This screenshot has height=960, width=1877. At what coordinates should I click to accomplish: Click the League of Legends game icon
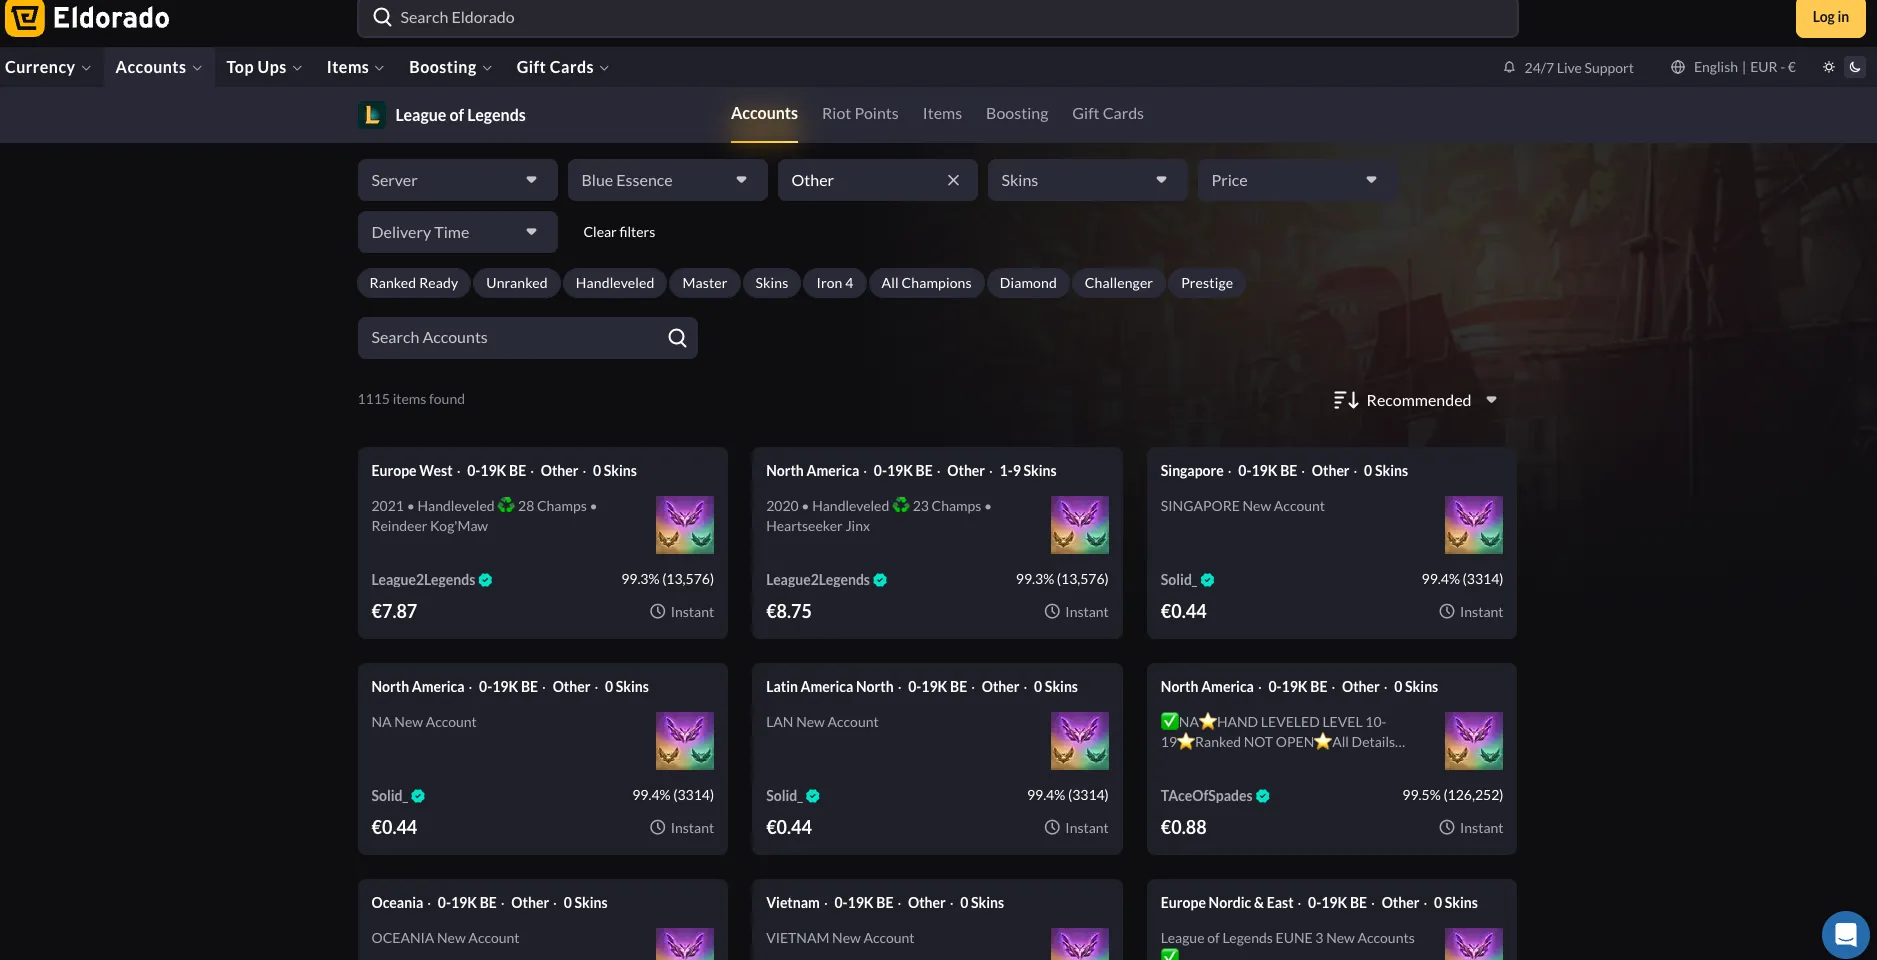371,114
